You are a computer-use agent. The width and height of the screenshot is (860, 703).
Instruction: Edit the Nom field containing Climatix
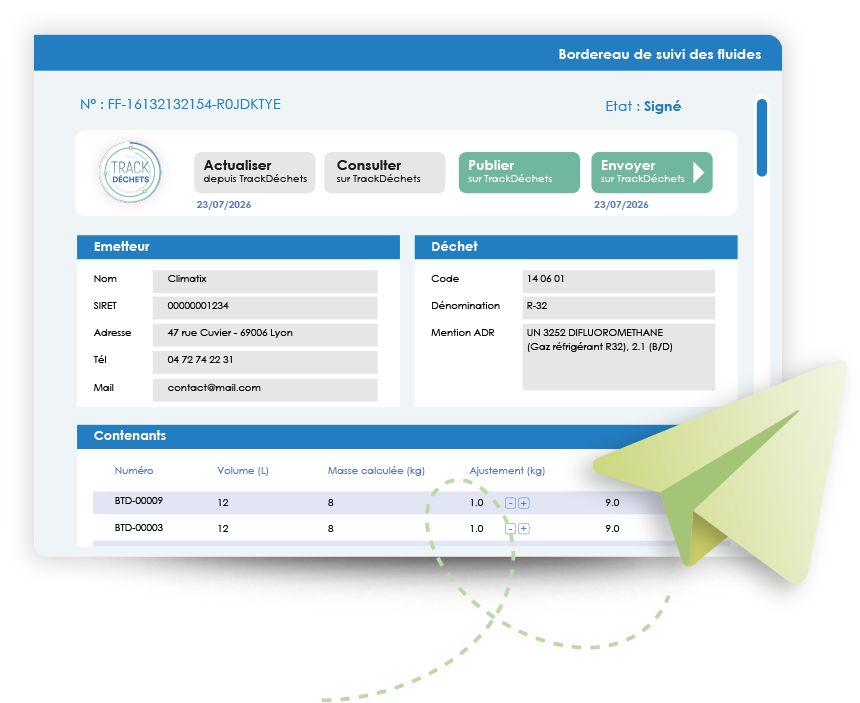pos(265,281)
